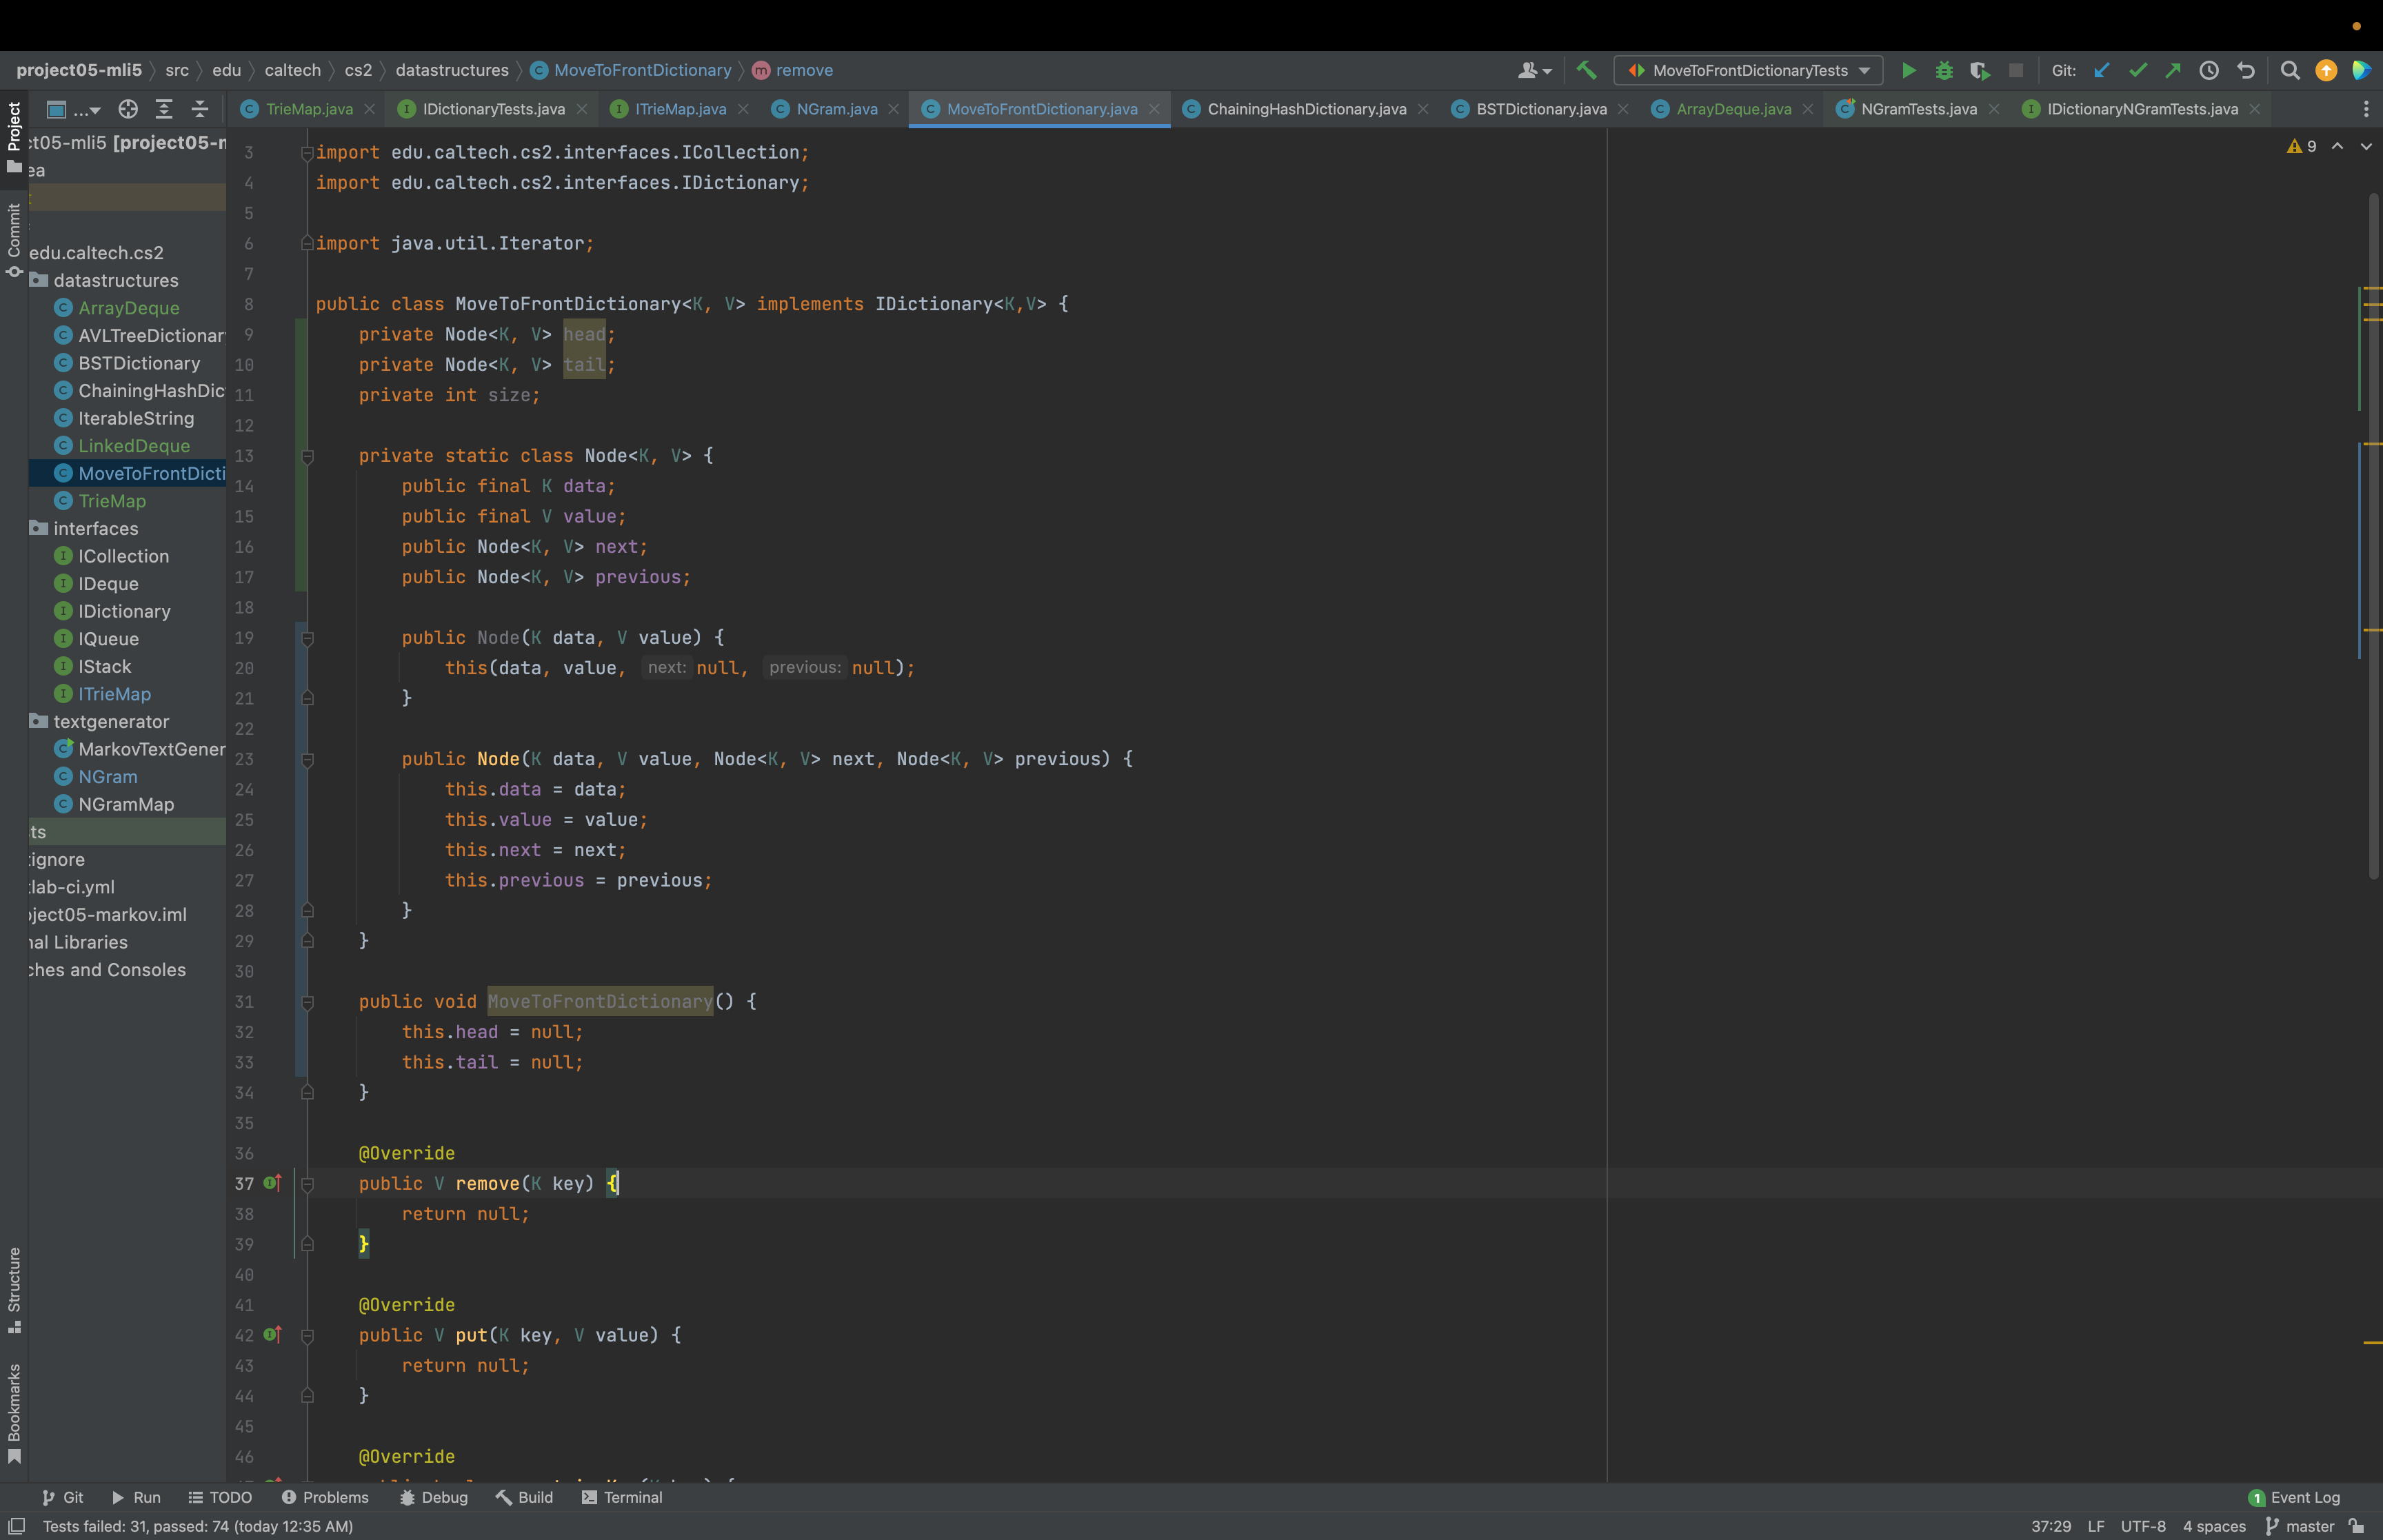Show Git history clock icon

coord(2209,70)
